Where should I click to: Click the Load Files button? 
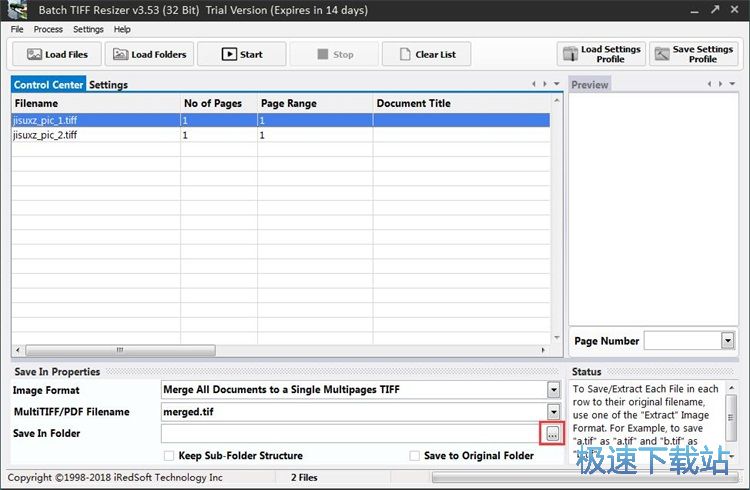pyautogui.click(x=57, y=54)
